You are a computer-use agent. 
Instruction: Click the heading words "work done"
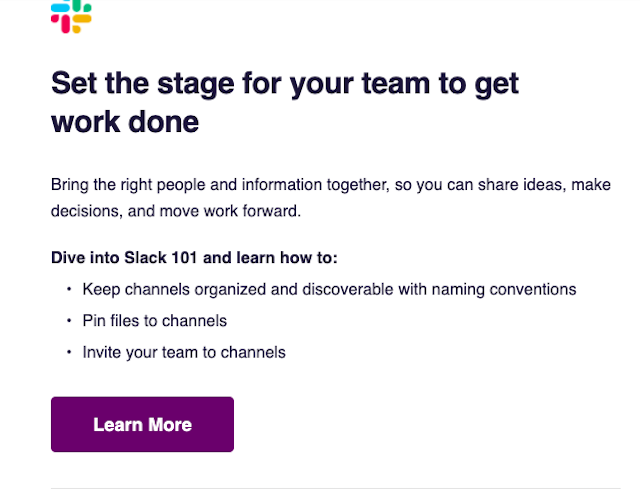pos(125,123)
